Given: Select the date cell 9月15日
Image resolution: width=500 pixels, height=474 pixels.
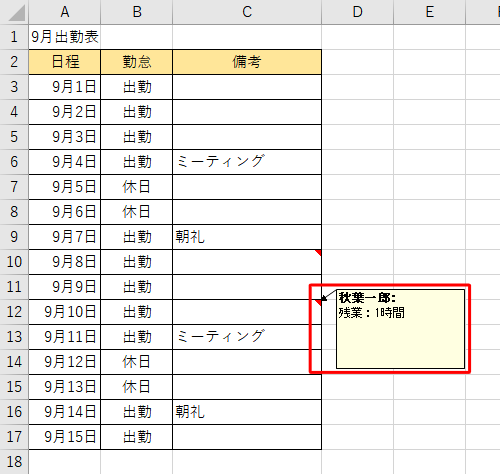Looking at the screenshot, I should (65, 437).
